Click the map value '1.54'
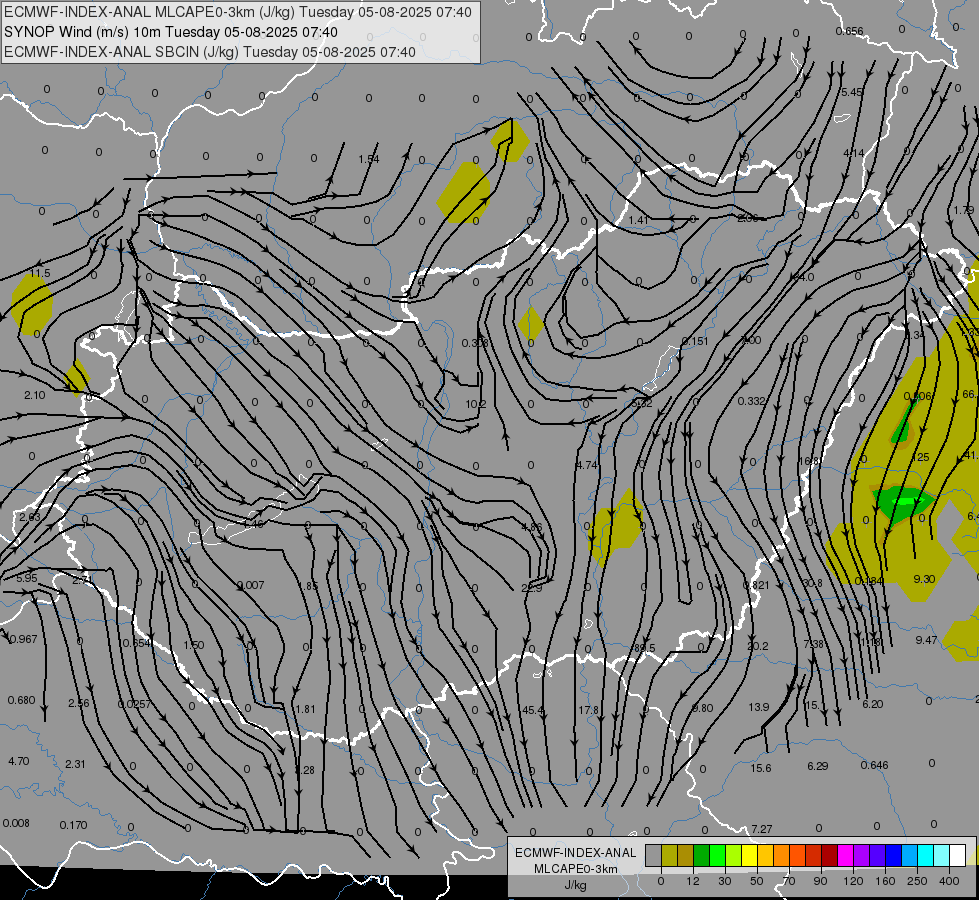 [x=369, y=159]
